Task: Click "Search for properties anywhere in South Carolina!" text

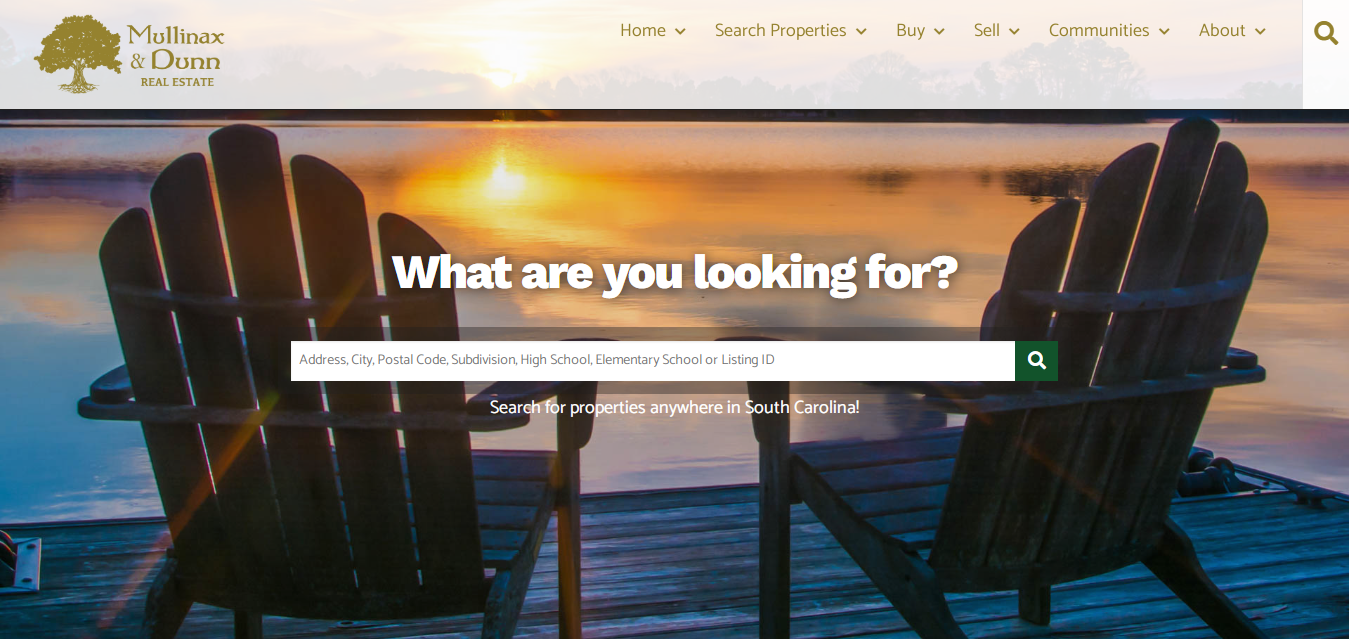Action: pyautogui.click(x=675, y=408)
